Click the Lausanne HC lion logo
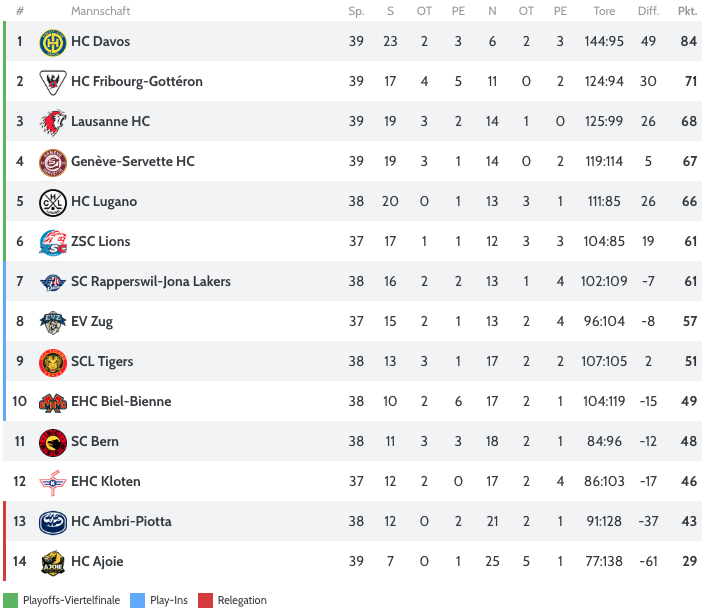The width and height of the screenshot is (708, 613). click(x=52, y=122)
